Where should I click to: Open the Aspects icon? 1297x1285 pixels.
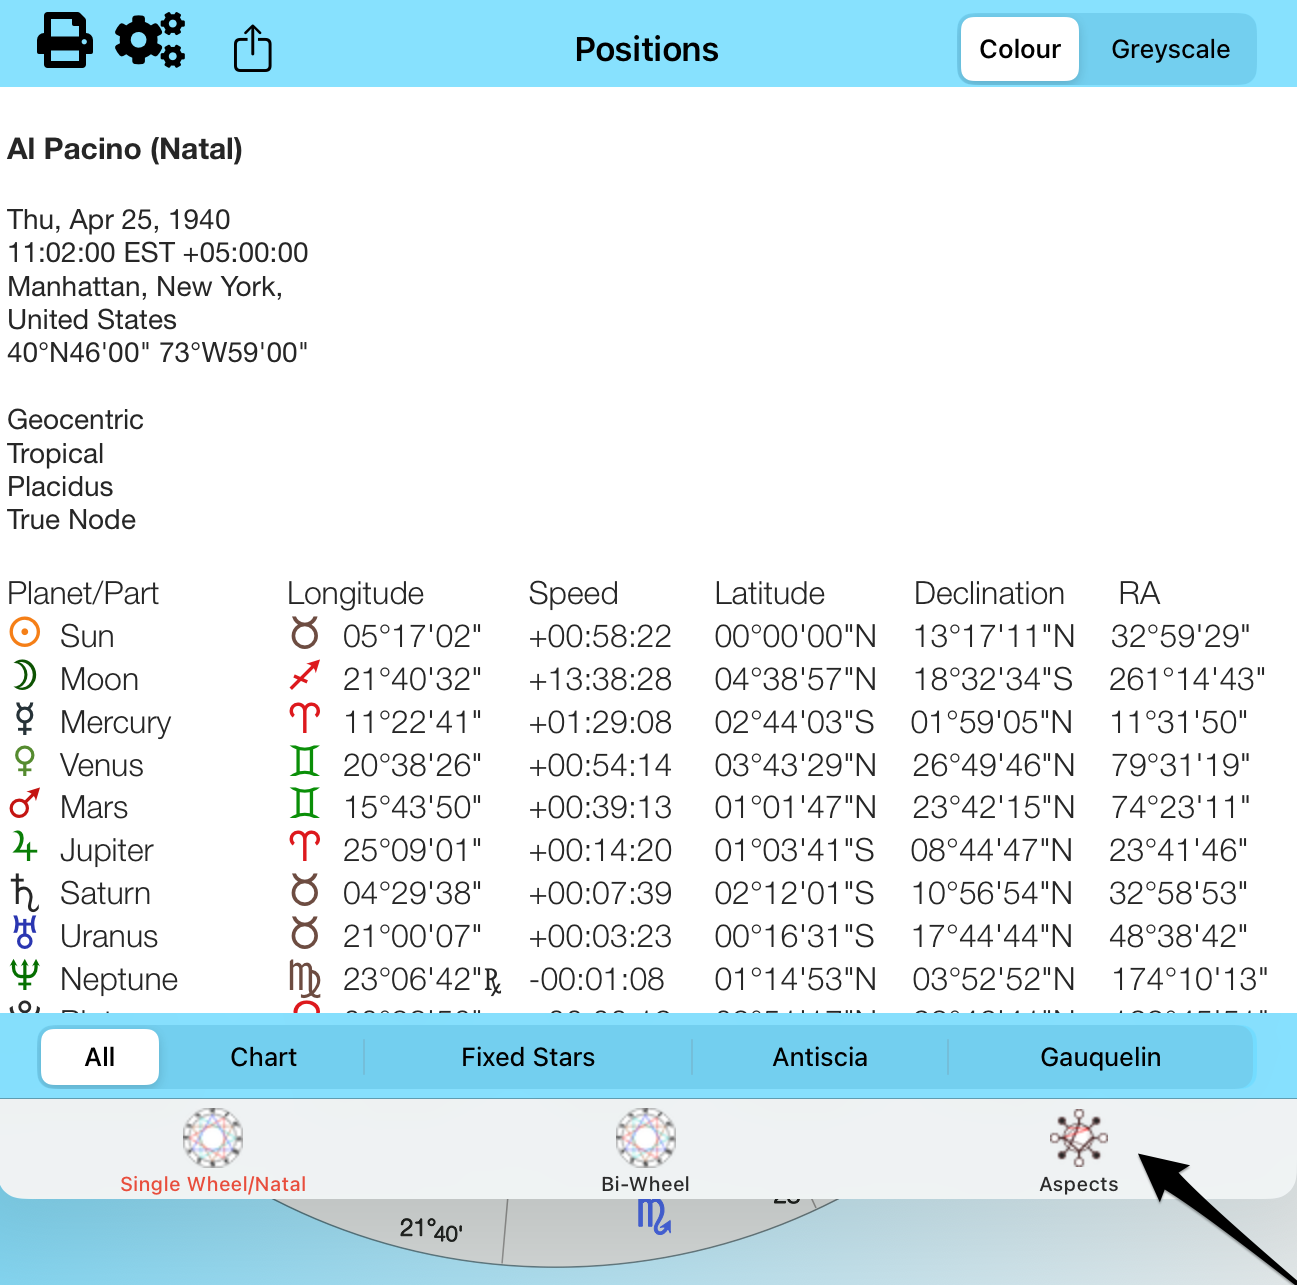coord(1078,1139)
